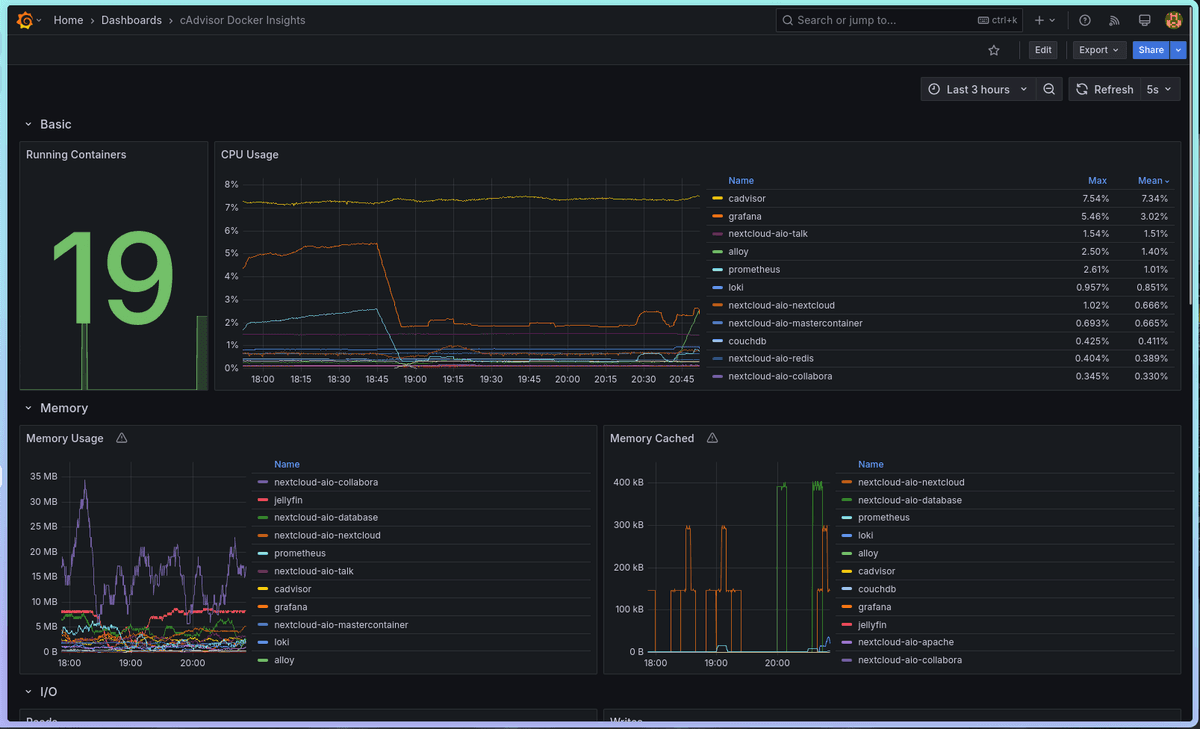
Task: Toggle couchdb series in Memory Cached legend
Action: [x=878, y=589]
